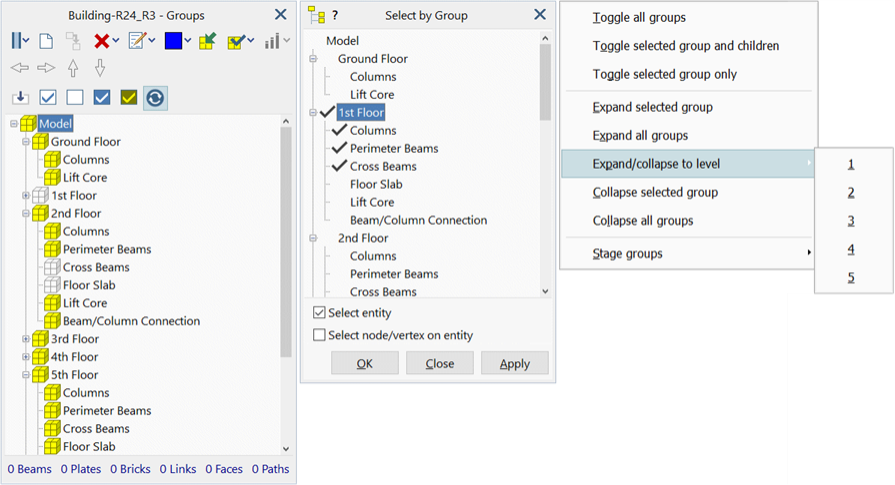Toggle the Cross Beams check under 1st Floor
The width and height of the screenshot is (895, 485).
click(340, 166)
